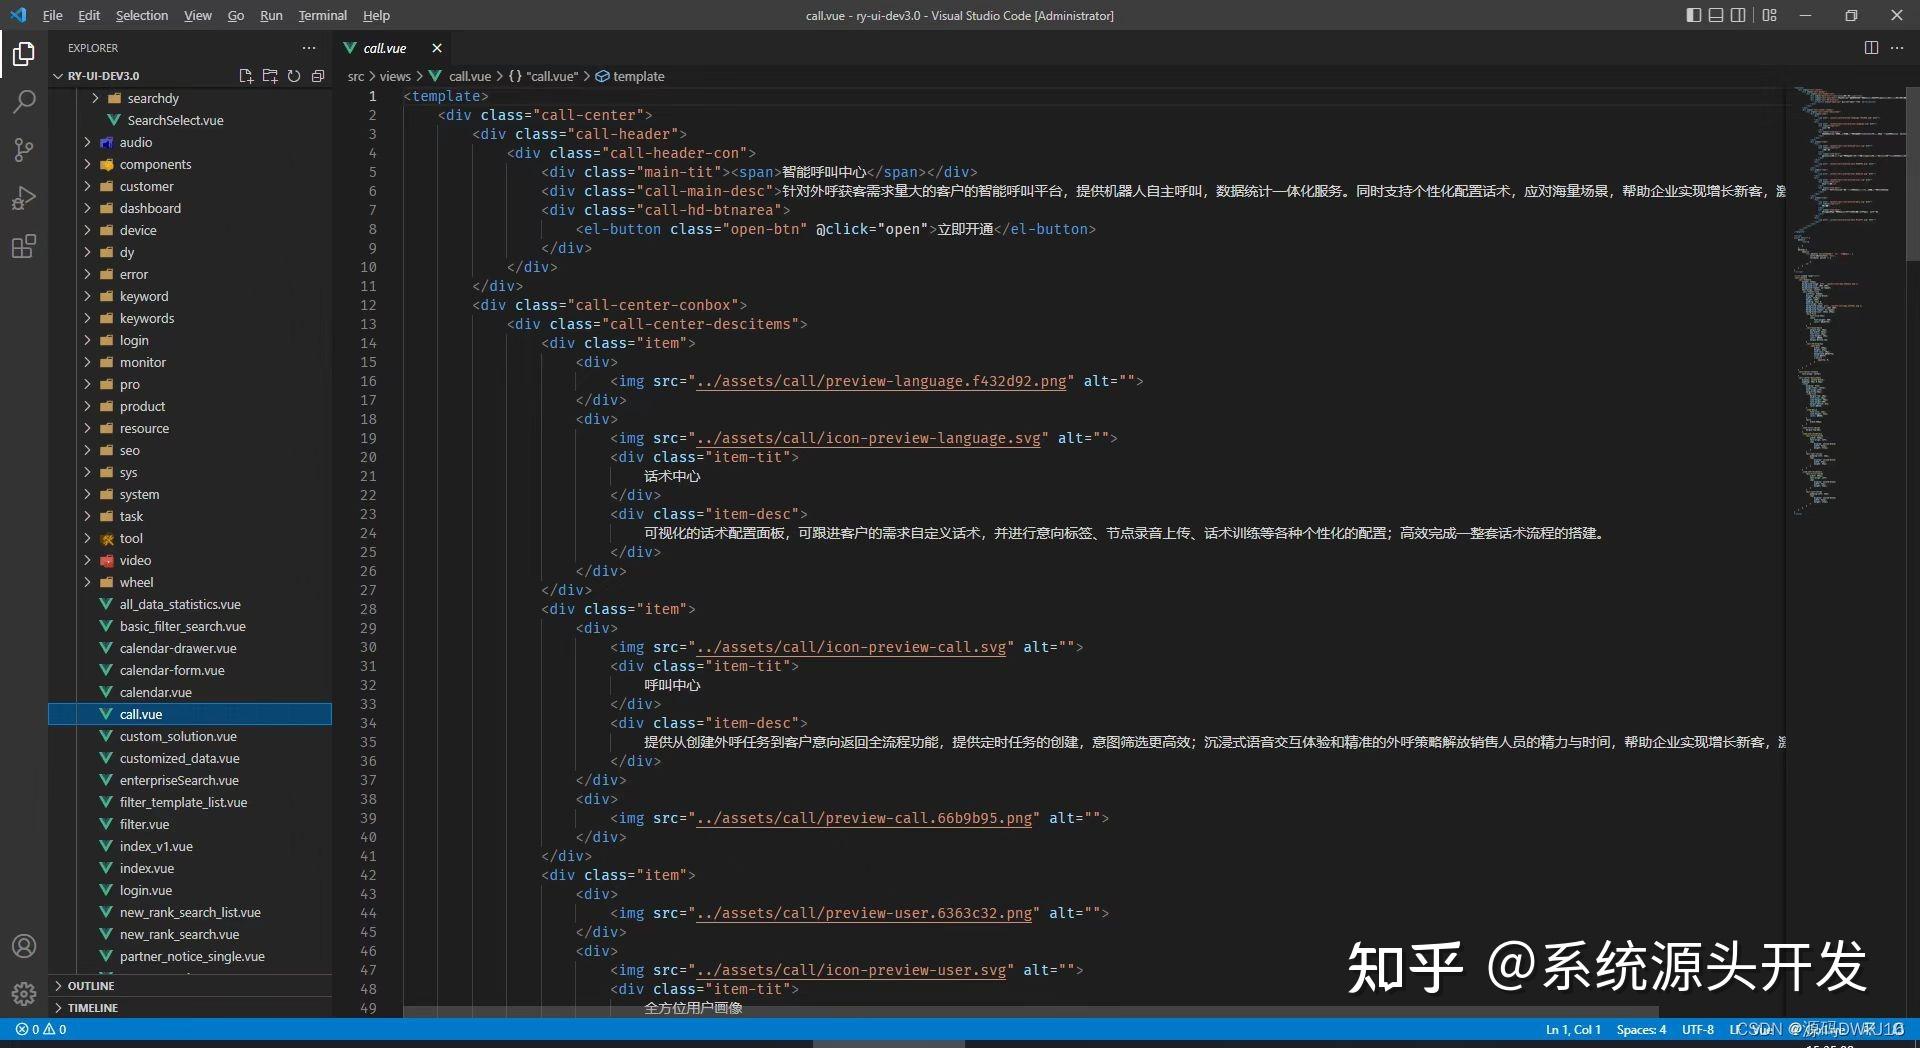Screen dimensions: 1920x1048
Task: Click the src breadcrumb segment
Action: click(356, 76)
